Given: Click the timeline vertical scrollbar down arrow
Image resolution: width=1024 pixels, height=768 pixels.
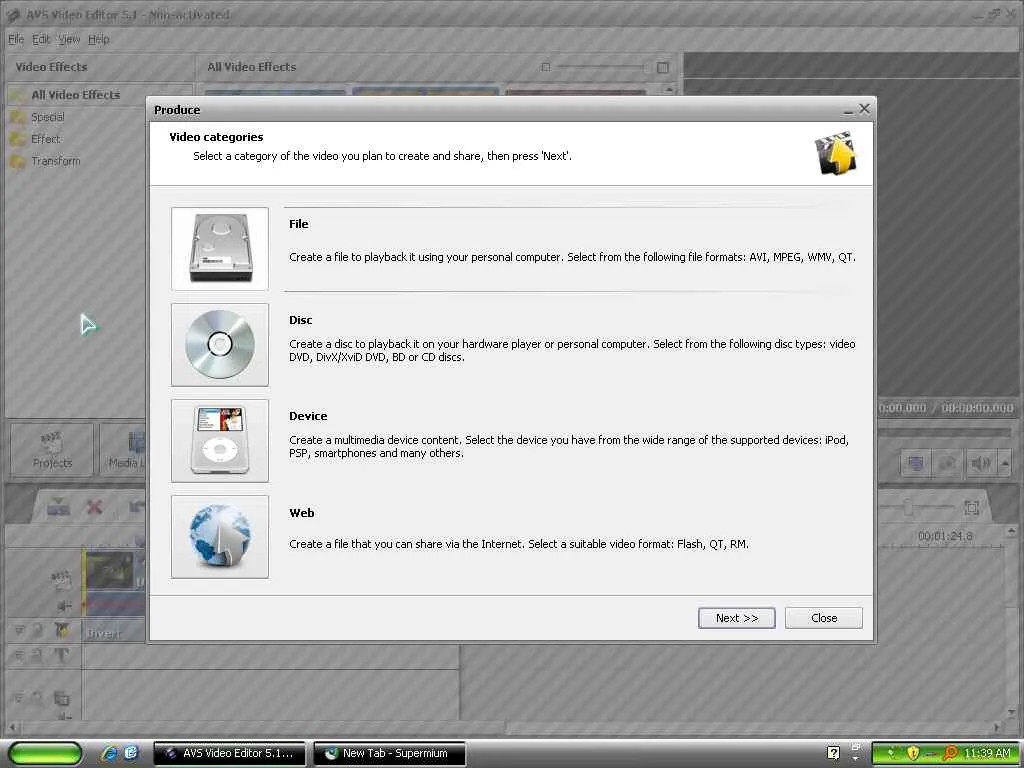Looking at the screenshot, I should point(1014,712).
